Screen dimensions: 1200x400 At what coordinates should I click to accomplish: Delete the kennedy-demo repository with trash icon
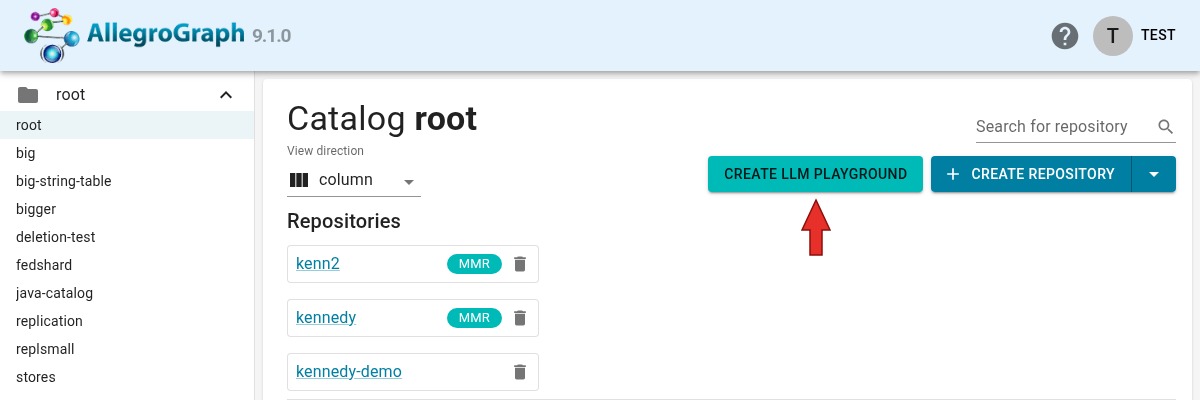coord(519,372)
